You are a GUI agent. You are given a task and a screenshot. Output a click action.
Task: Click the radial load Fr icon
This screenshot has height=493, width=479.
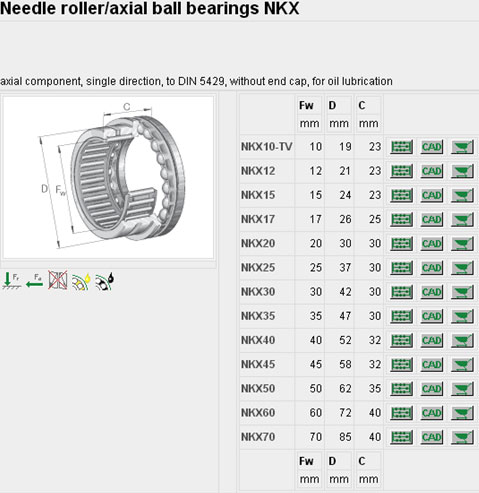12,280
